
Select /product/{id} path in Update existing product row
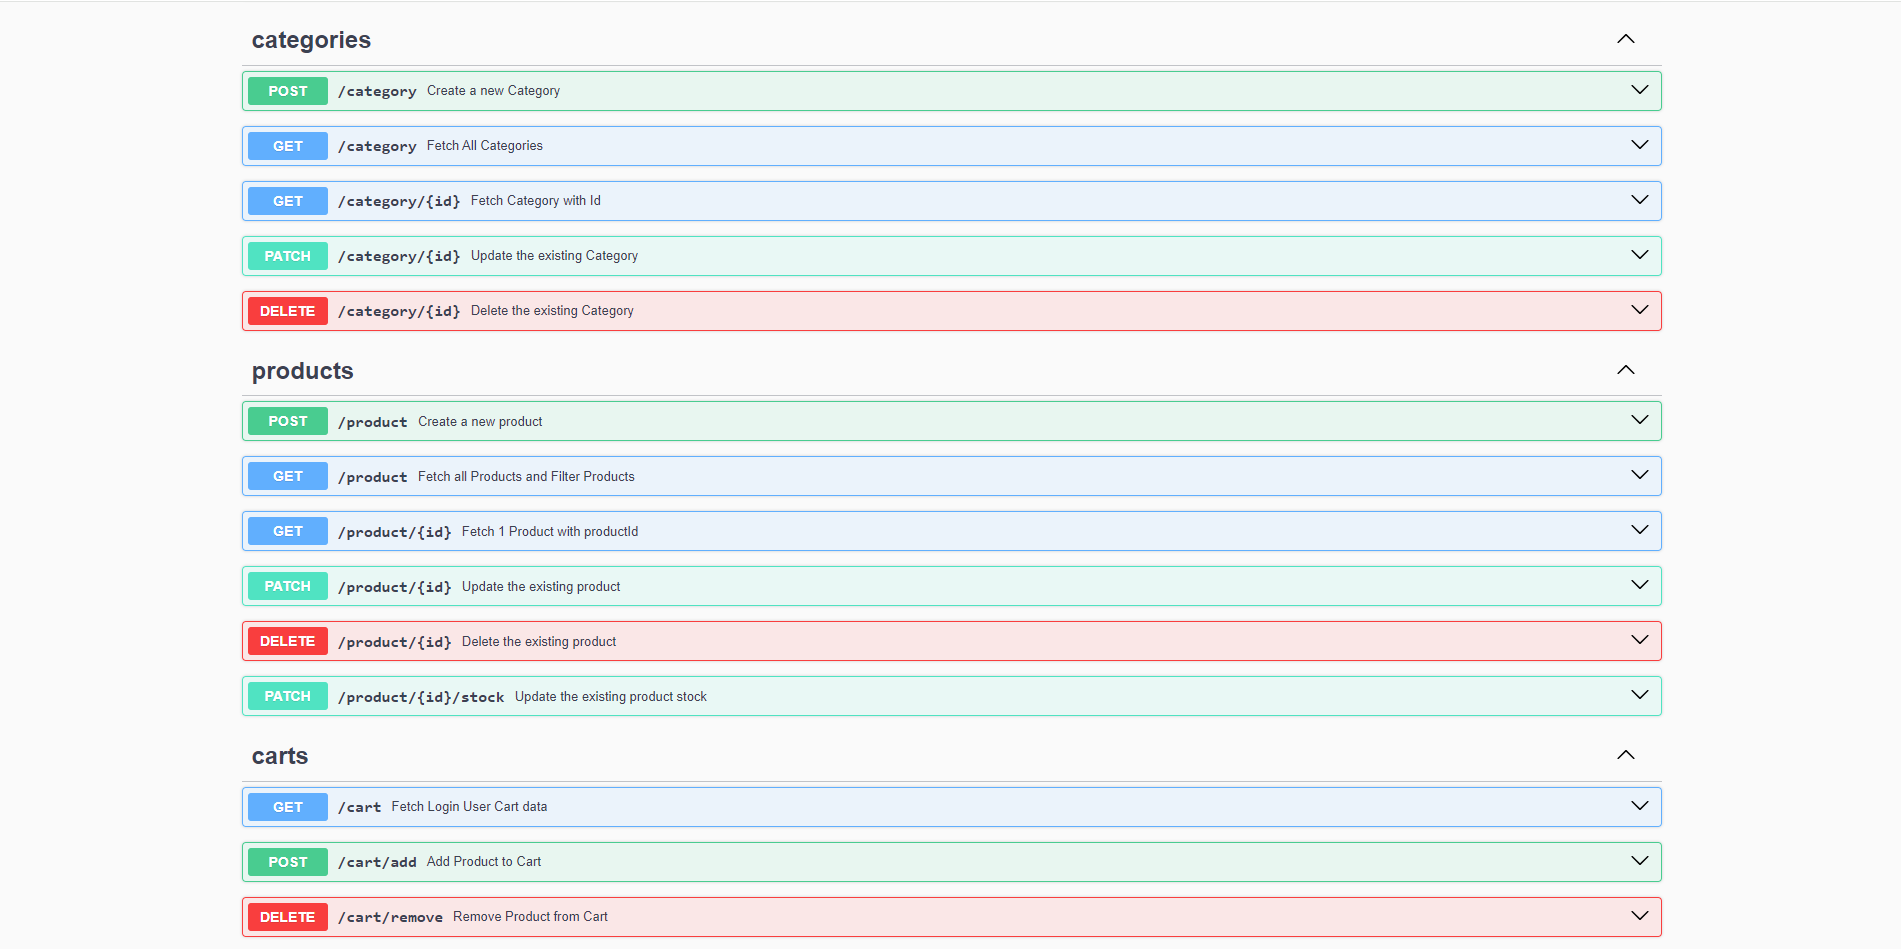(395, 587)
